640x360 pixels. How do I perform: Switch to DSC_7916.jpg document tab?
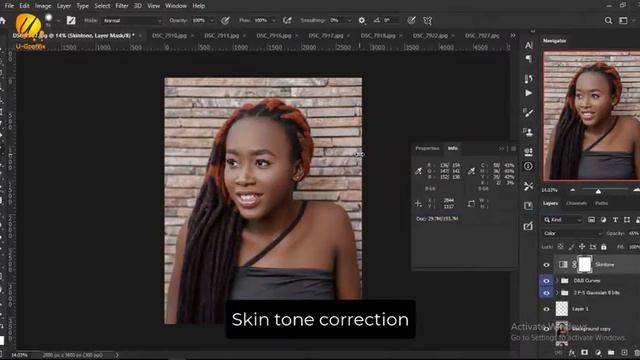click(x=273, y=36)
